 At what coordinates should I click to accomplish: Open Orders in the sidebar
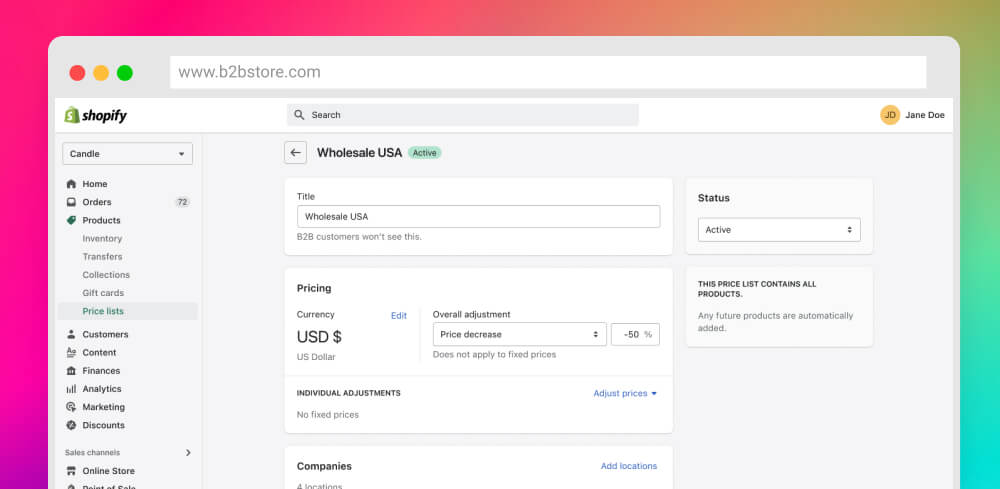tap(97, 202)
